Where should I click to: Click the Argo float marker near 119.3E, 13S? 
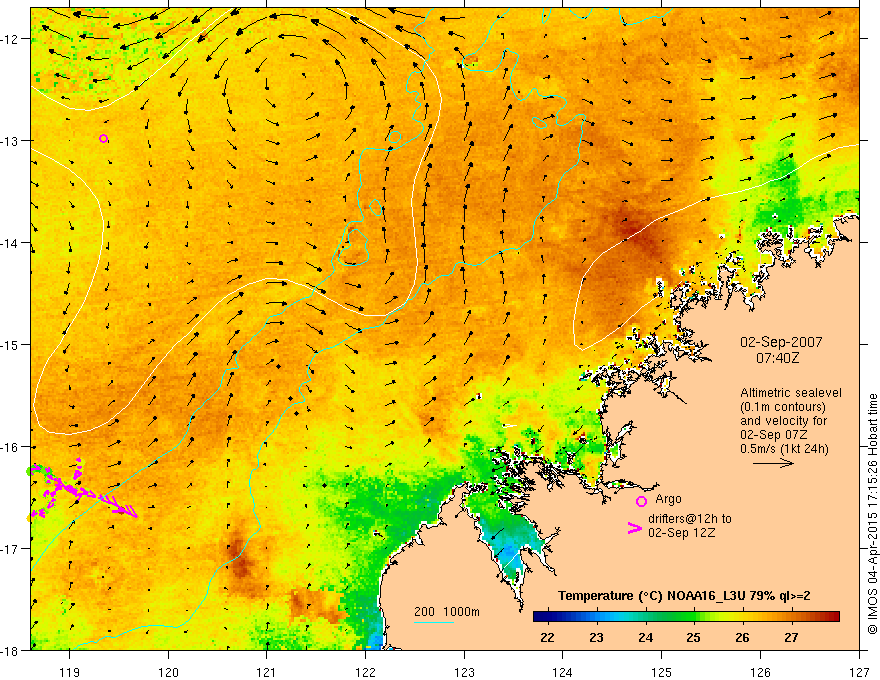click(103, 139)
